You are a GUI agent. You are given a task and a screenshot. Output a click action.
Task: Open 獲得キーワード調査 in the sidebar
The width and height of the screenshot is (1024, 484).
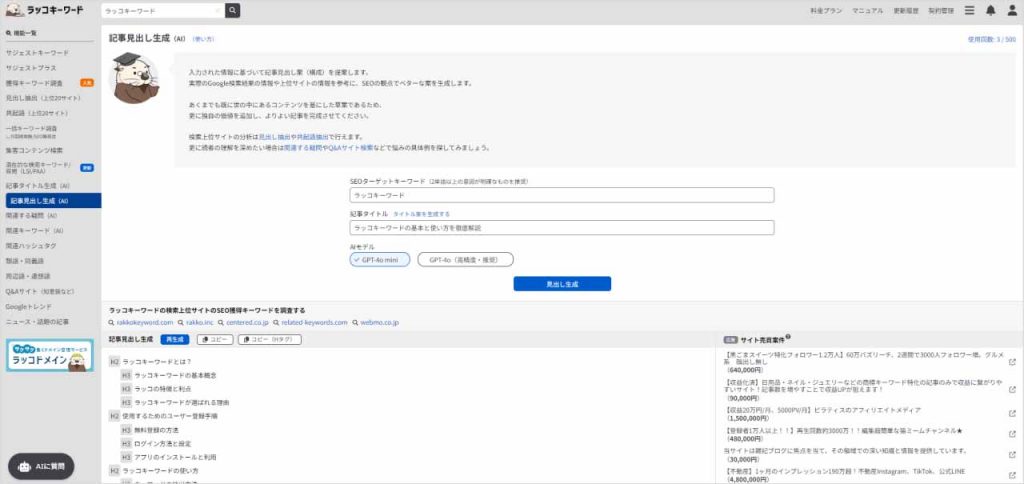34,83
